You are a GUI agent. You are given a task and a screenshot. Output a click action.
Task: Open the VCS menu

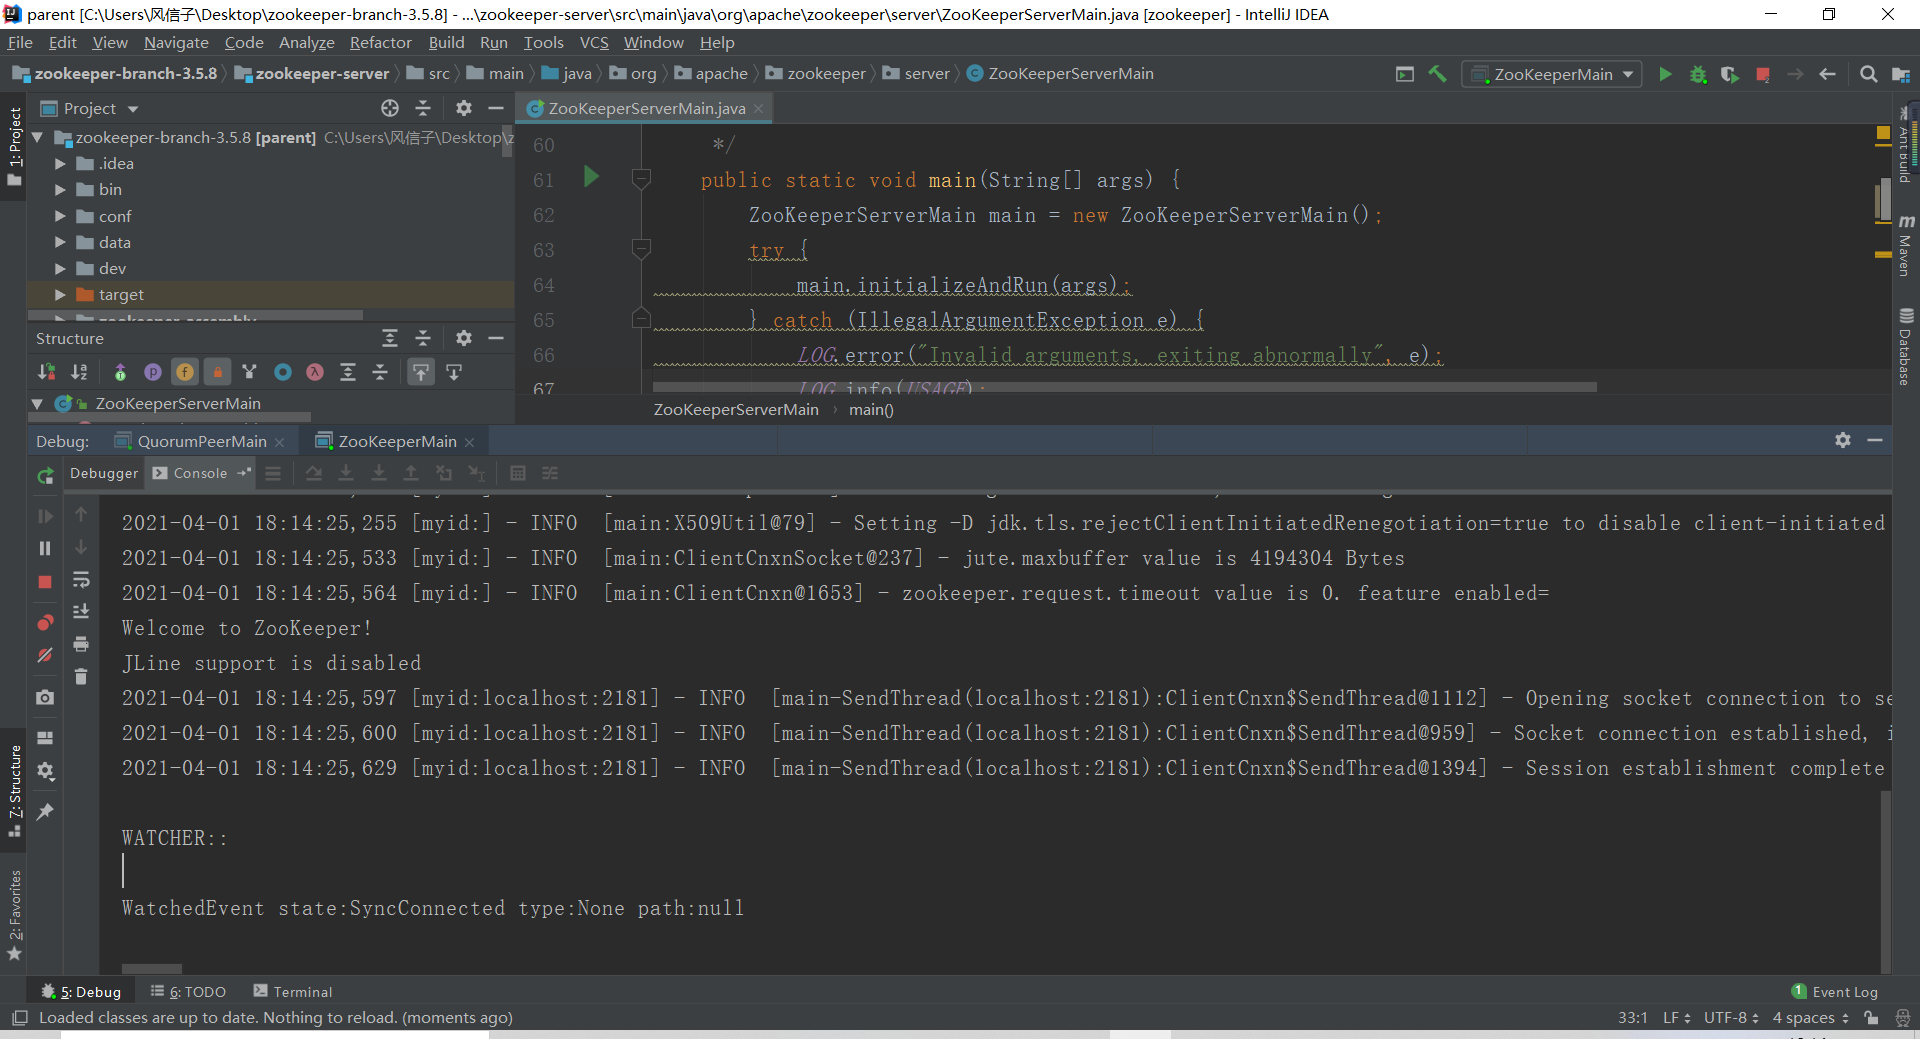pyautogui.click(x=594, y=42)
